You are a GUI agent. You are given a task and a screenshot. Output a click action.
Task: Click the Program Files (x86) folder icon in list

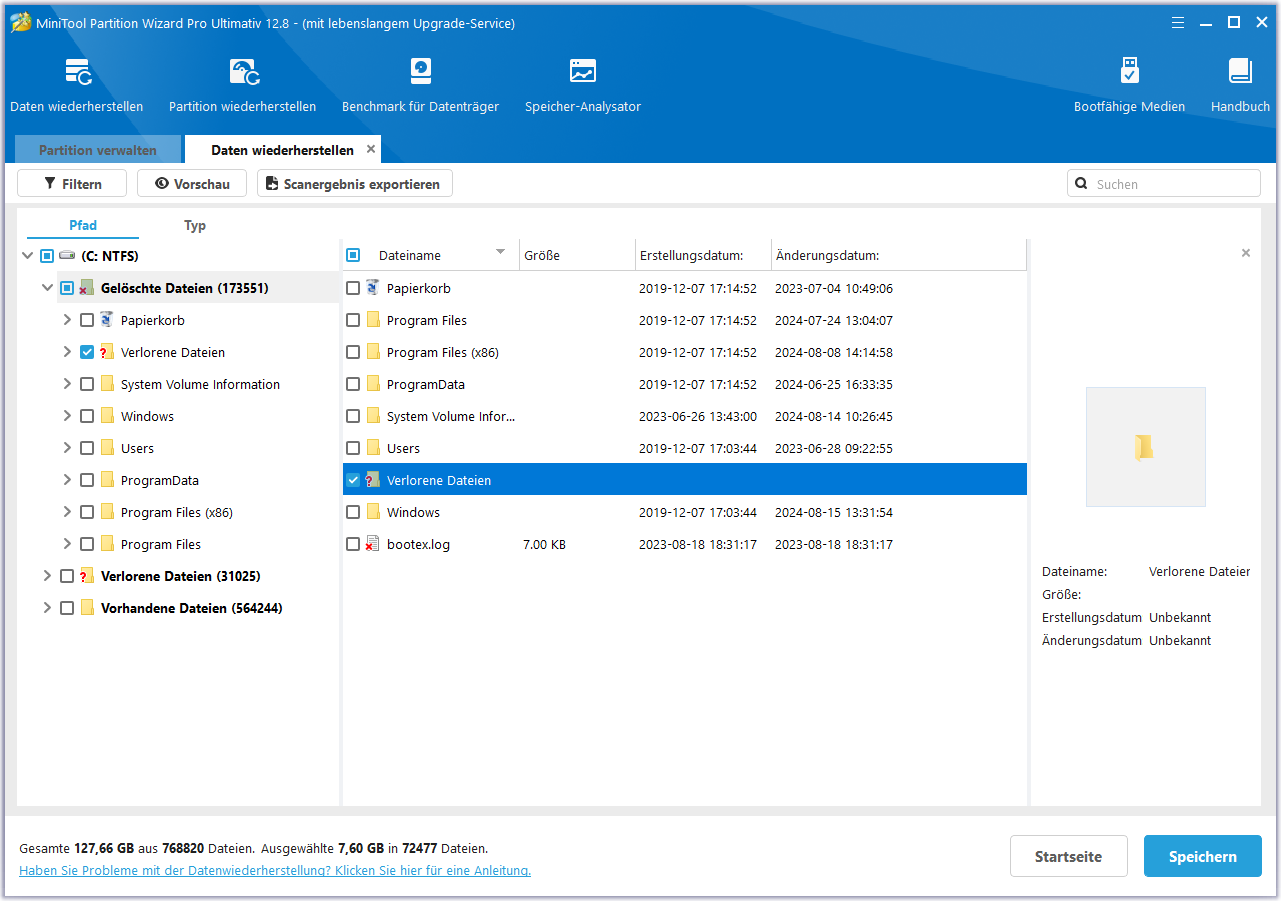click(x=373, y=352)
